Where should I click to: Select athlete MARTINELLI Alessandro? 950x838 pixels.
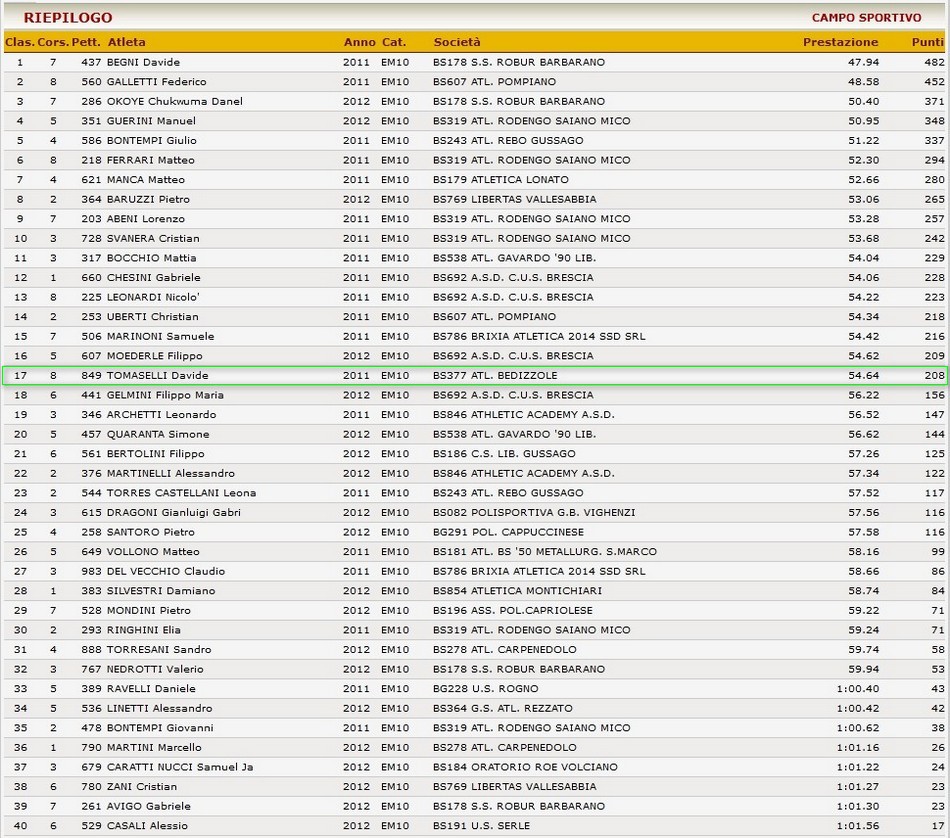pos(170,474)
